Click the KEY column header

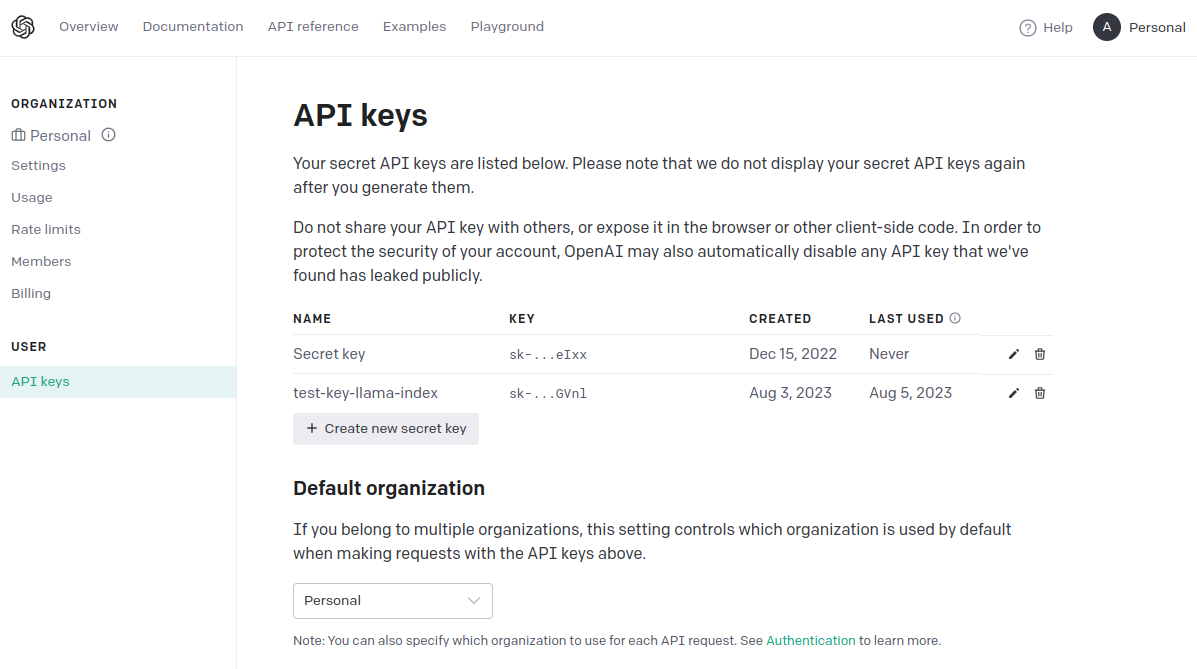click(x=522, y=318)
